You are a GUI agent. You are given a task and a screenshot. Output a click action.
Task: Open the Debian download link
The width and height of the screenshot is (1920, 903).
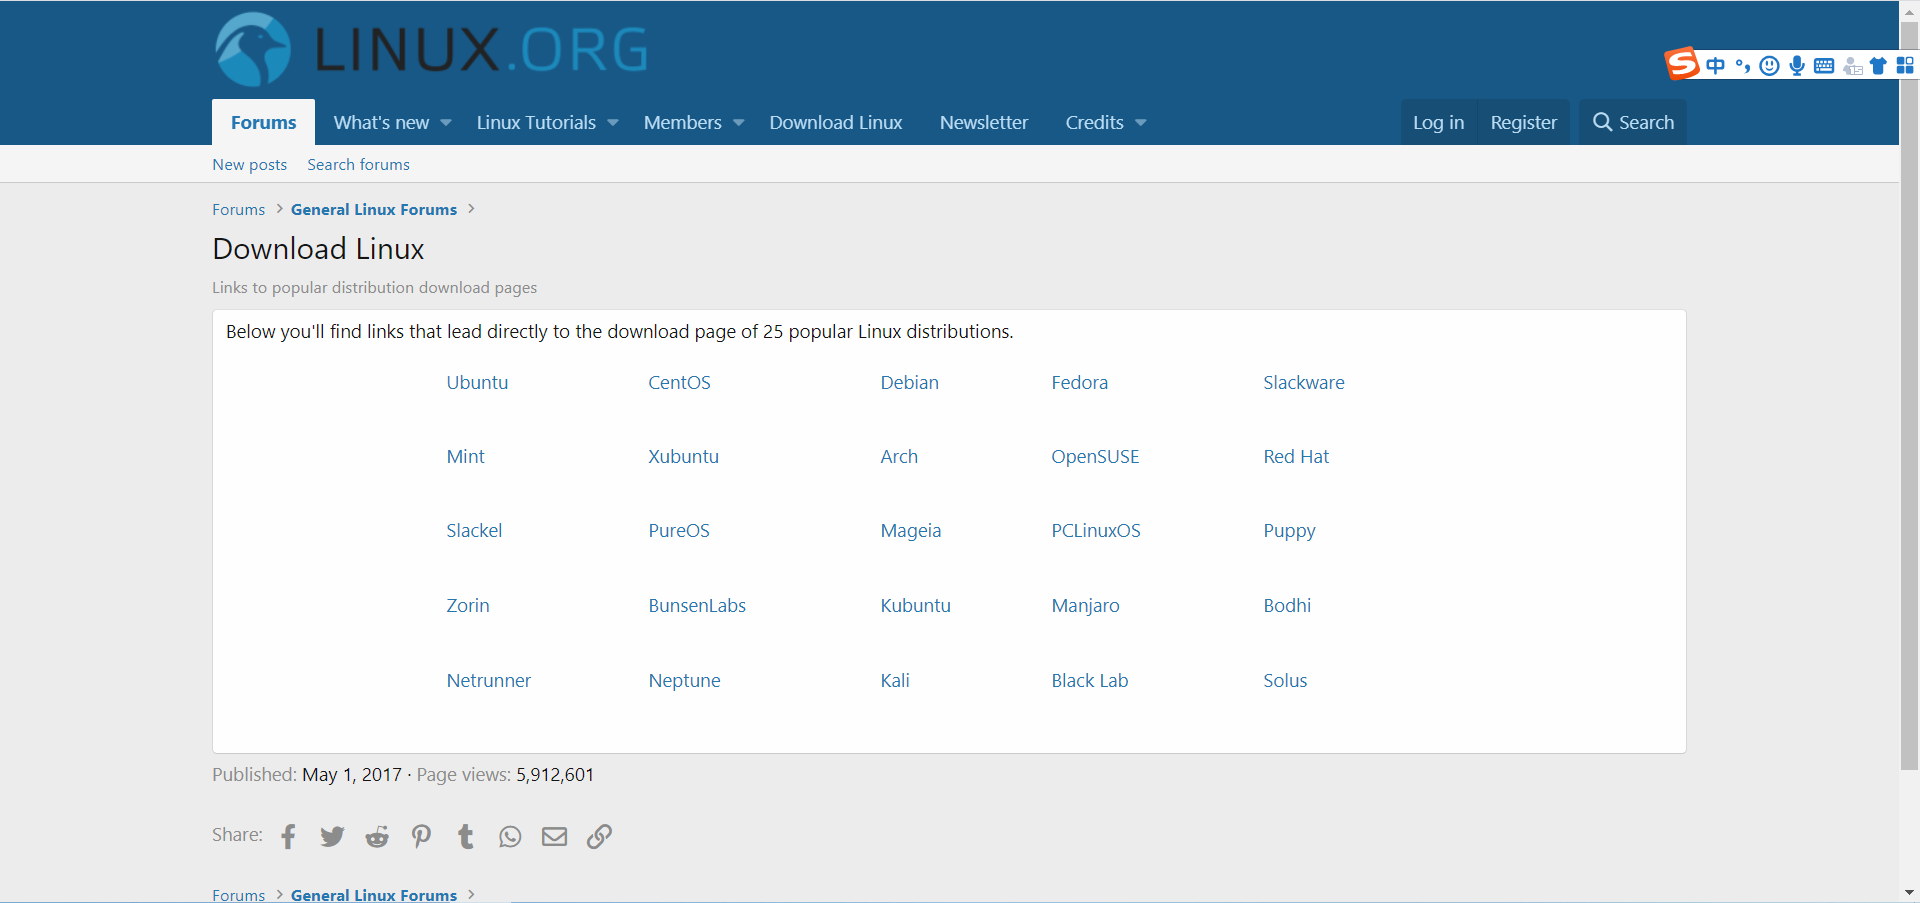909,382
